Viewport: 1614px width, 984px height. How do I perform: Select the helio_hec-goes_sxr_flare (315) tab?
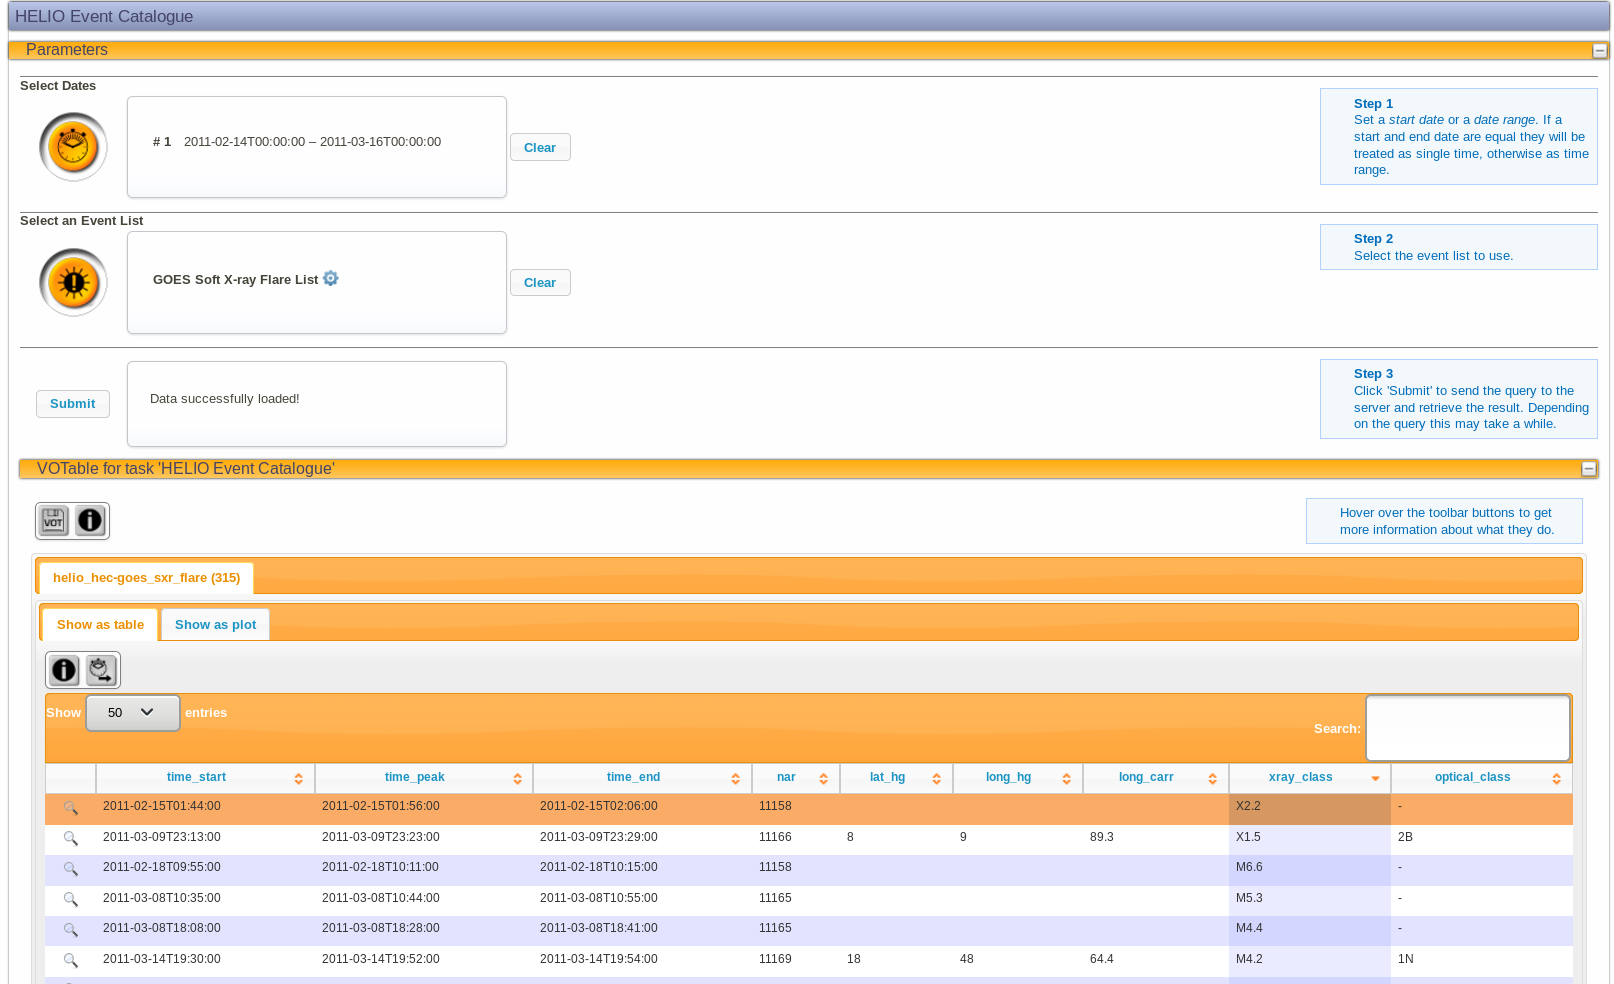pos(146,578)
